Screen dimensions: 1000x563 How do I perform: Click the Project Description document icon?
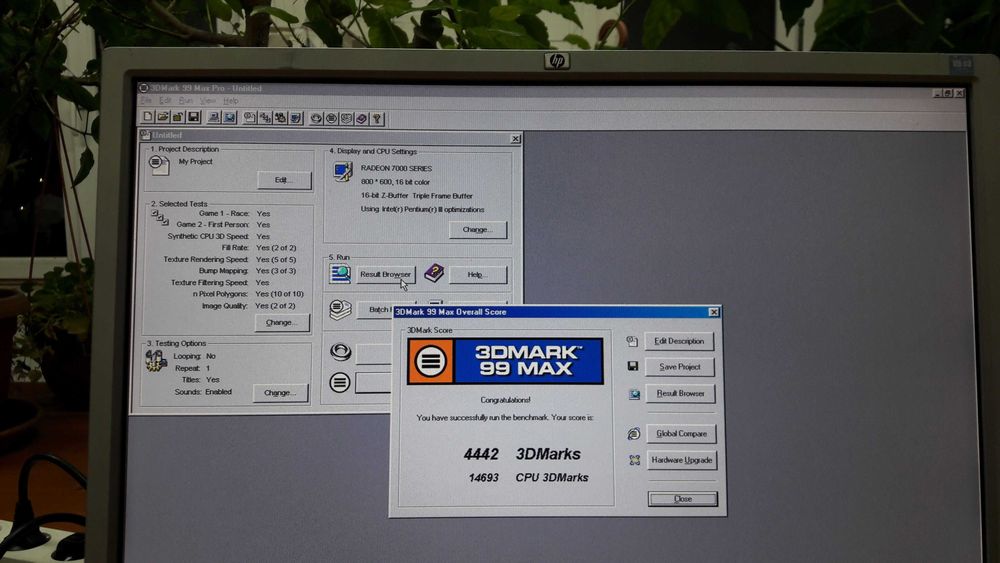pyautogui.click(x=159, y=165)
